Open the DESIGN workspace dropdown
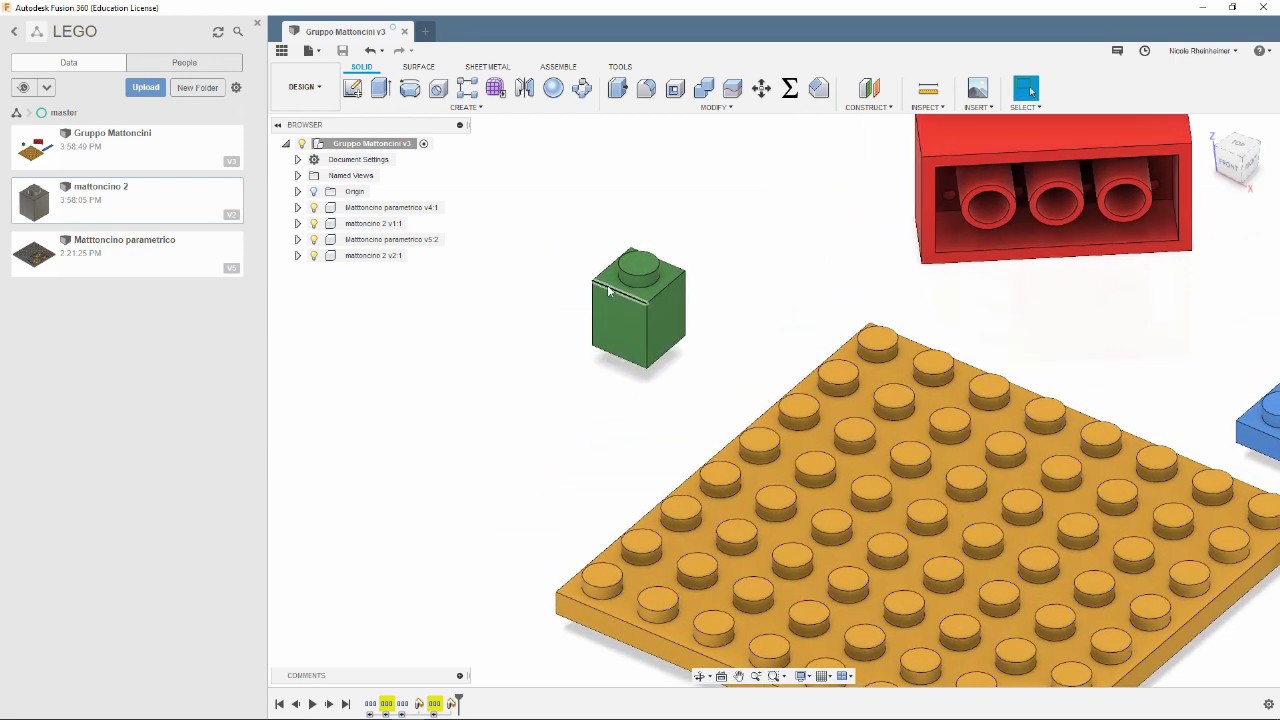This screenshot has height=720, width=1280. pyautogui.click(x=305, y=87)
